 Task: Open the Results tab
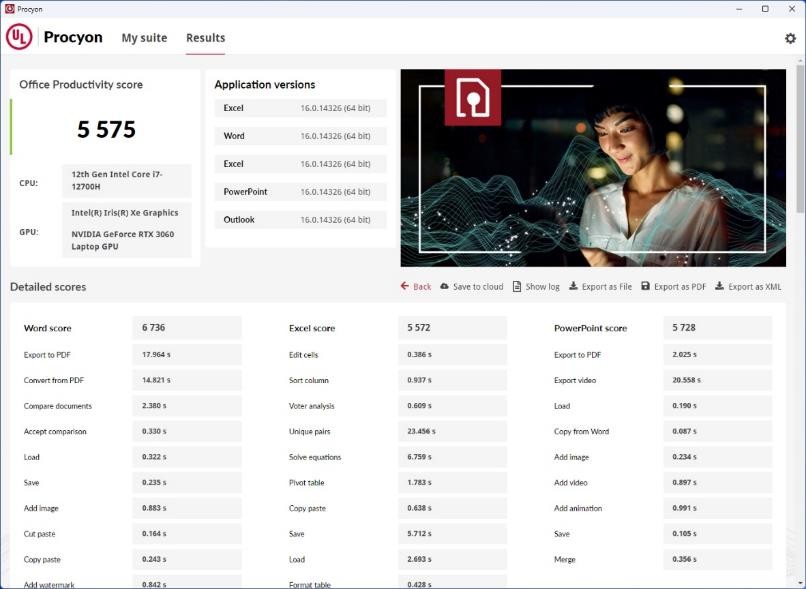click(x=206, y=38)
